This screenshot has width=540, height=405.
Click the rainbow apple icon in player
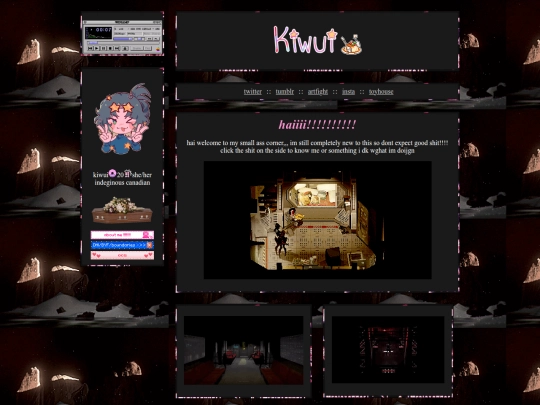coord(158,49)
